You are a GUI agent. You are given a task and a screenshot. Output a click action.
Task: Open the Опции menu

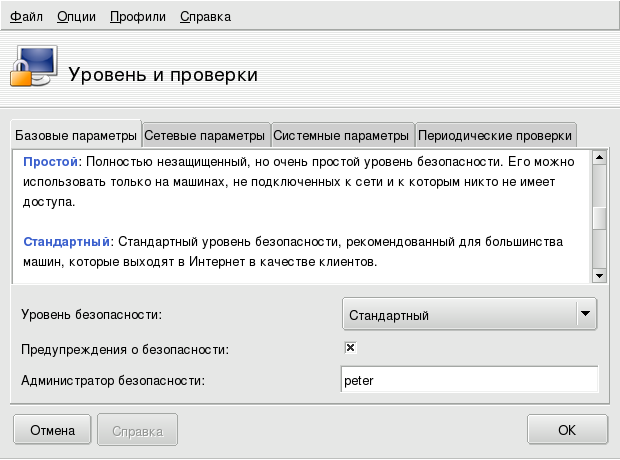tap(77, 17)
